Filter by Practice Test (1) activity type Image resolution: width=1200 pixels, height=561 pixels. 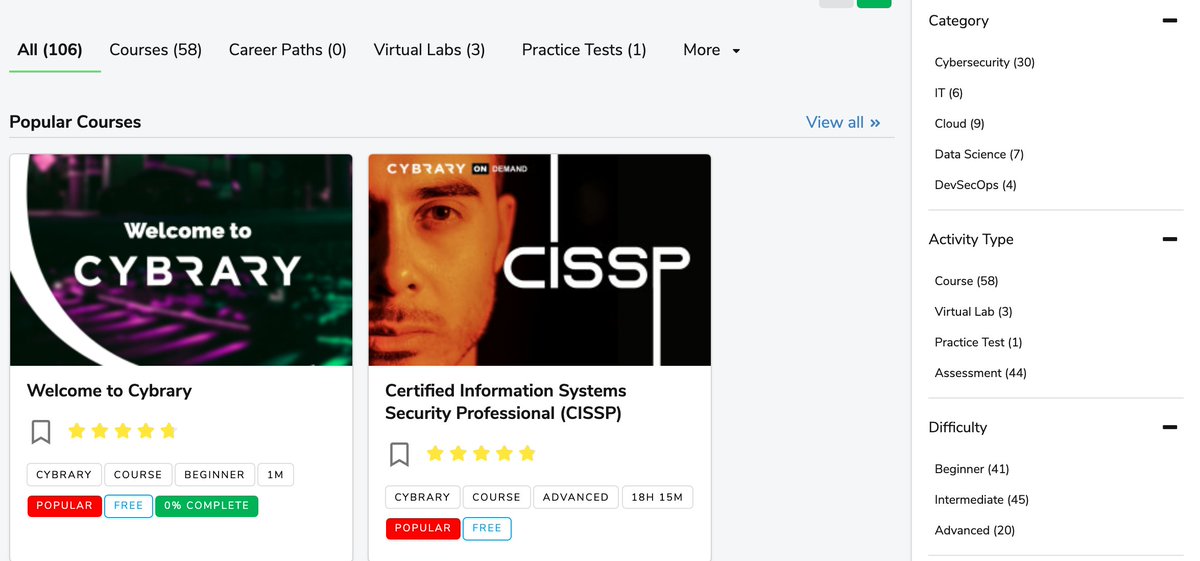978,342
